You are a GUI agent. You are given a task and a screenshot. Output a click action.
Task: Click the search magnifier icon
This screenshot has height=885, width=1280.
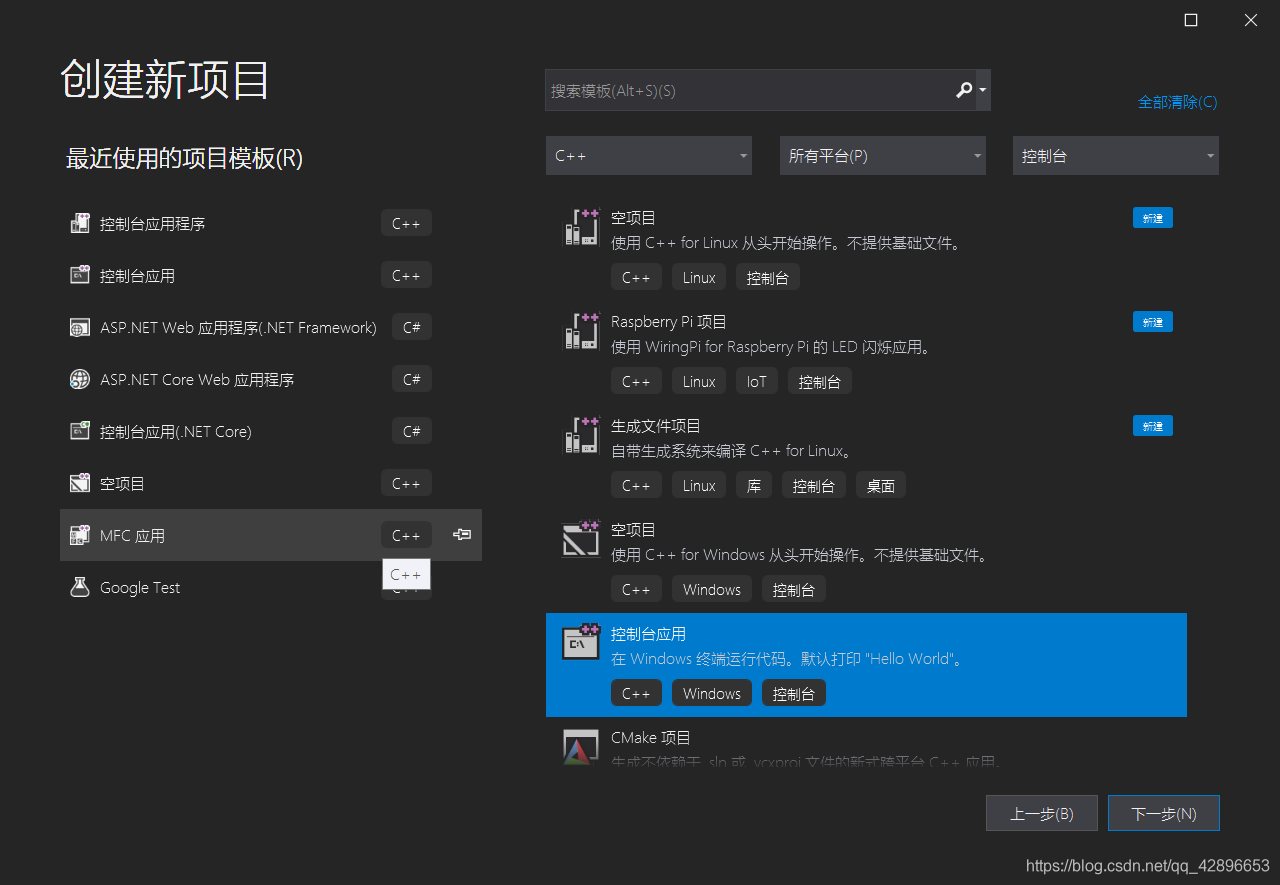pyautogui.click(x=963, y=90)
